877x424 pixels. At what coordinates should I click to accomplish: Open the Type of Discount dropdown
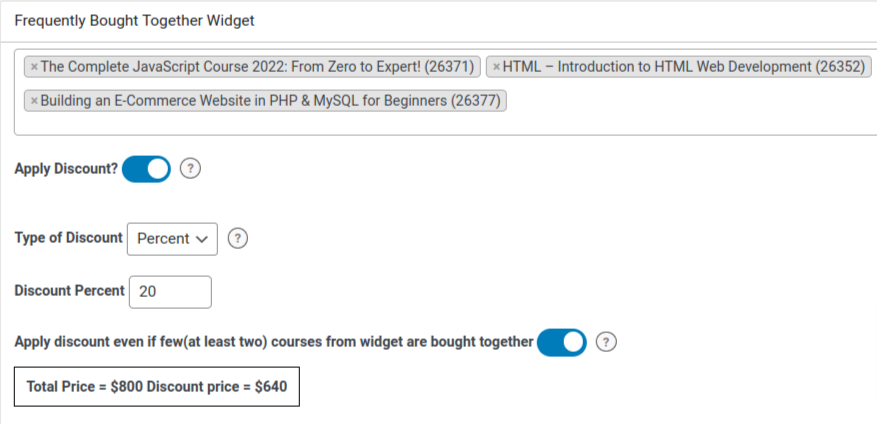click(172, 238)
